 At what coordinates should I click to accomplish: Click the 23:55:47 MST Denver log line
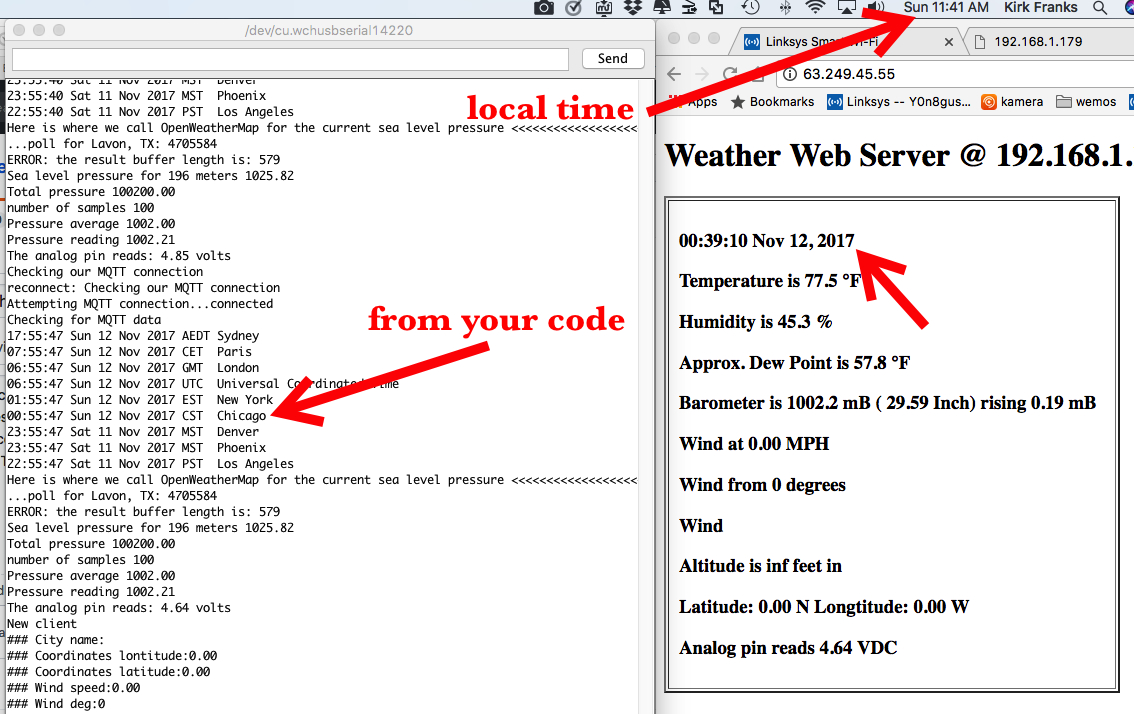[133, 431]
